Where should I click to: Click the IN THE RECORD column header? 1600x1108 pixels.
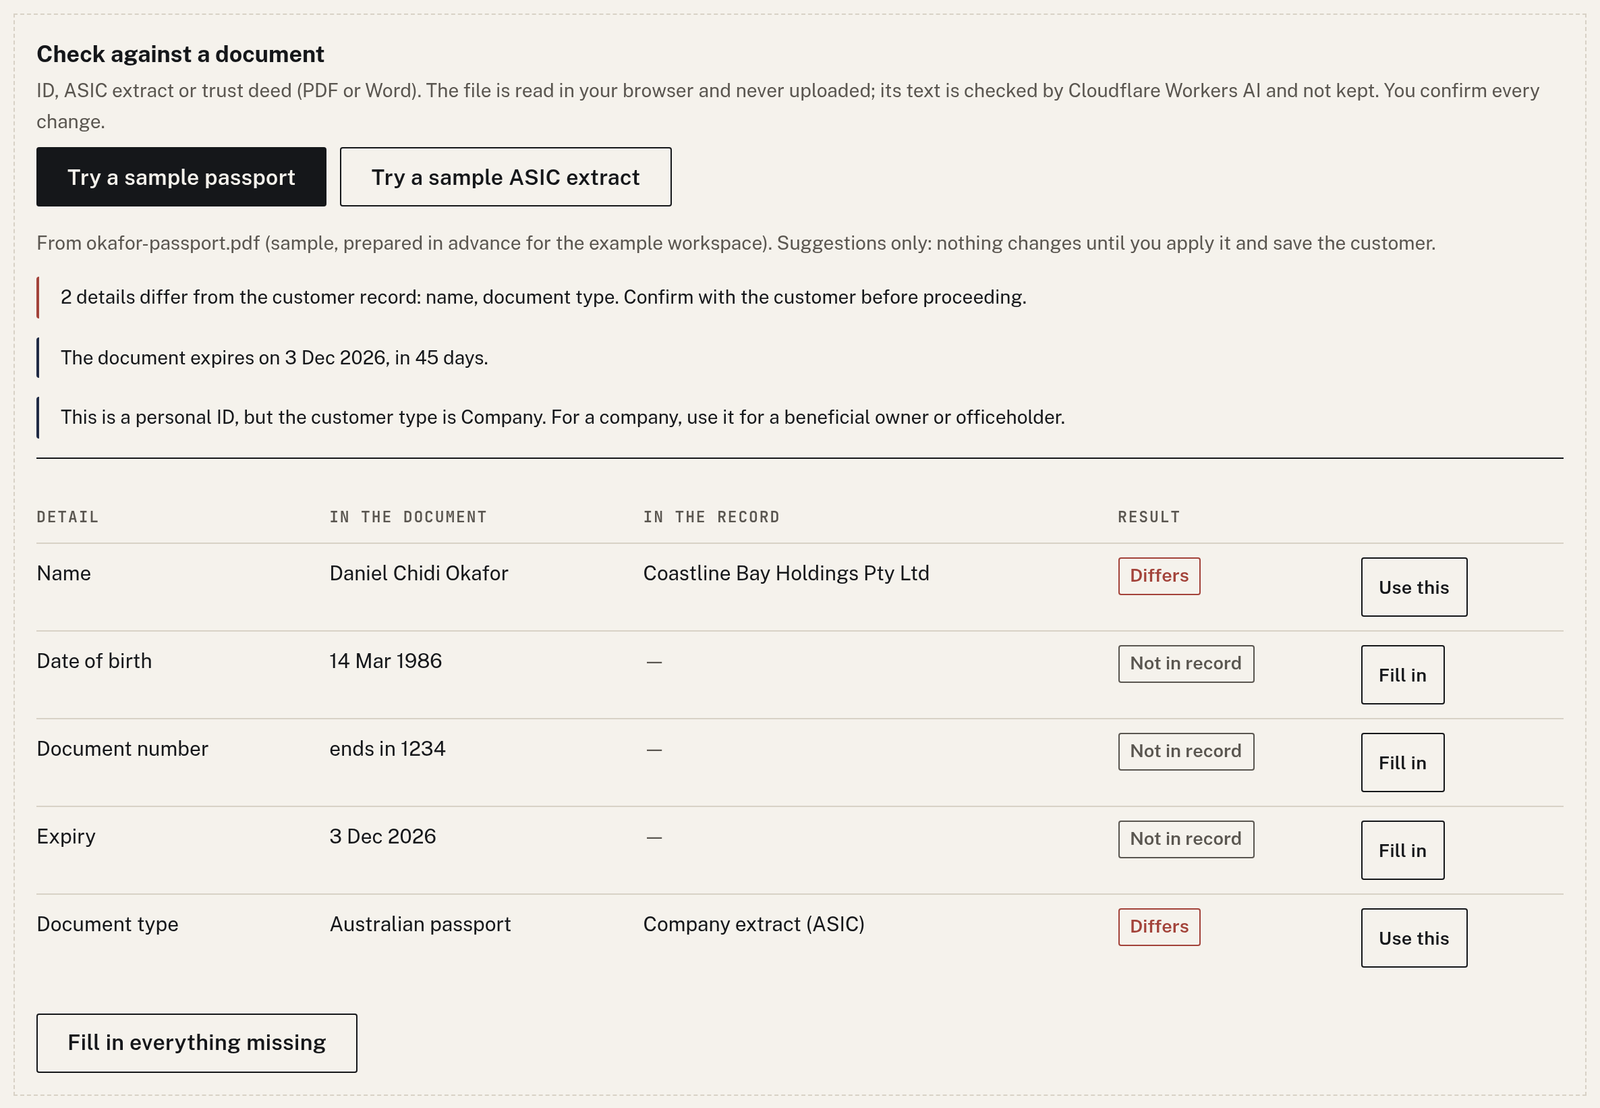coord(711,517)
